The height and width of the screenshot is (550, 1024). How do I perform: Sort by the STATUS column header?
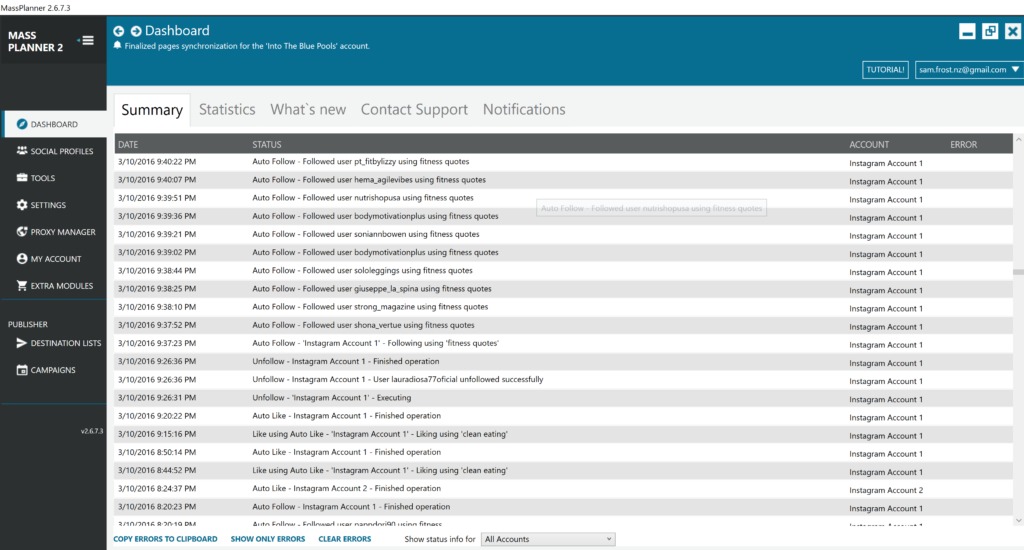tap(266, 144)
